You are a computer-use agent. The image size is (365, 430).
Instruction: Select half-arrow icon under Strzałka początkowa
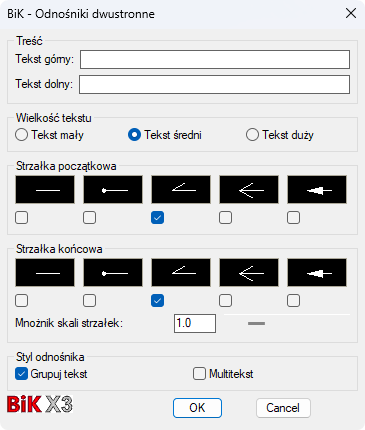[x=181, y=190]
